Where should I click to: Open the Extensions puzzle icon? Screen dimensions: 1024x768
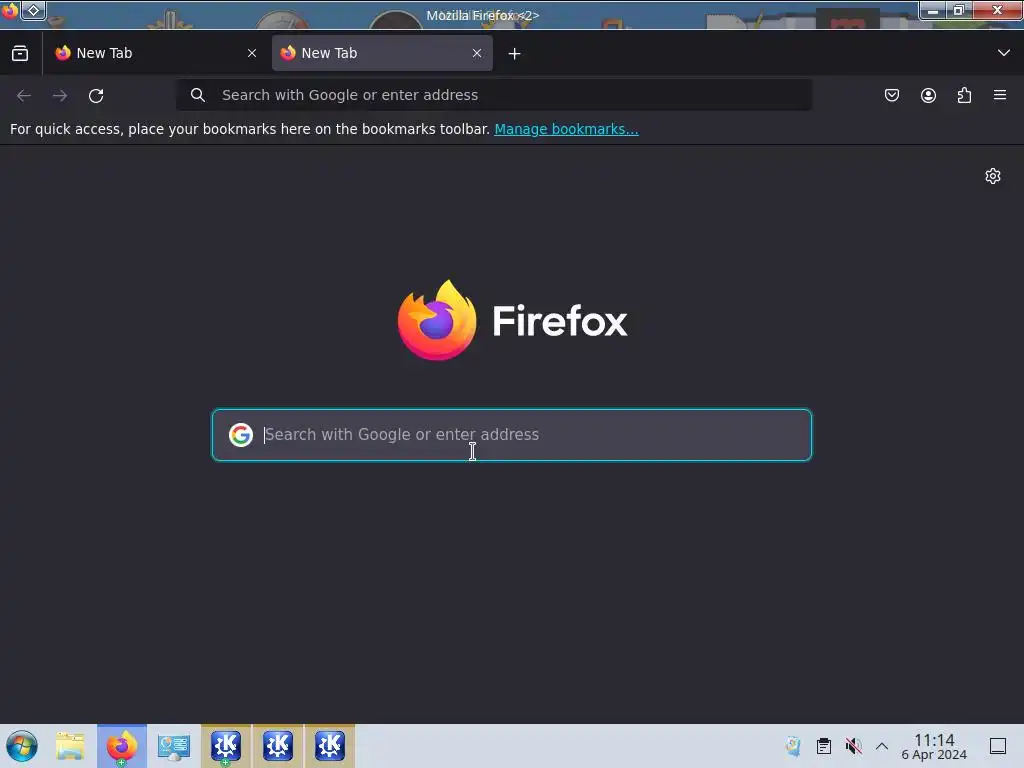coord(964,95)
